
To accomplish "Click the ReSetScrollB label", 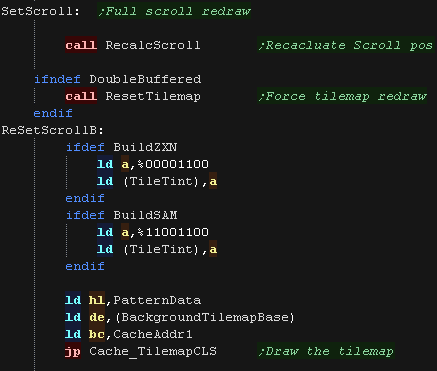I will [53, 130].
